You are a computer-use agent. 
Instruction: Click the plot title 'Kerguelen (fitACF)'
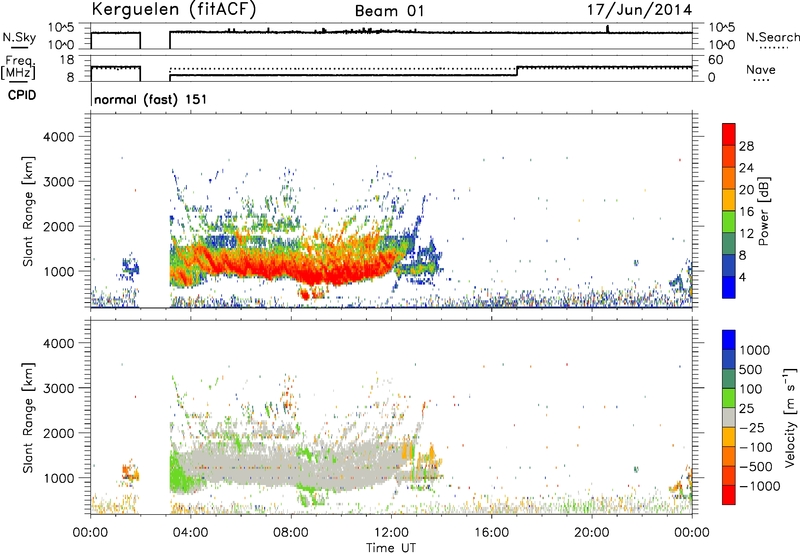tap(173, 9)
